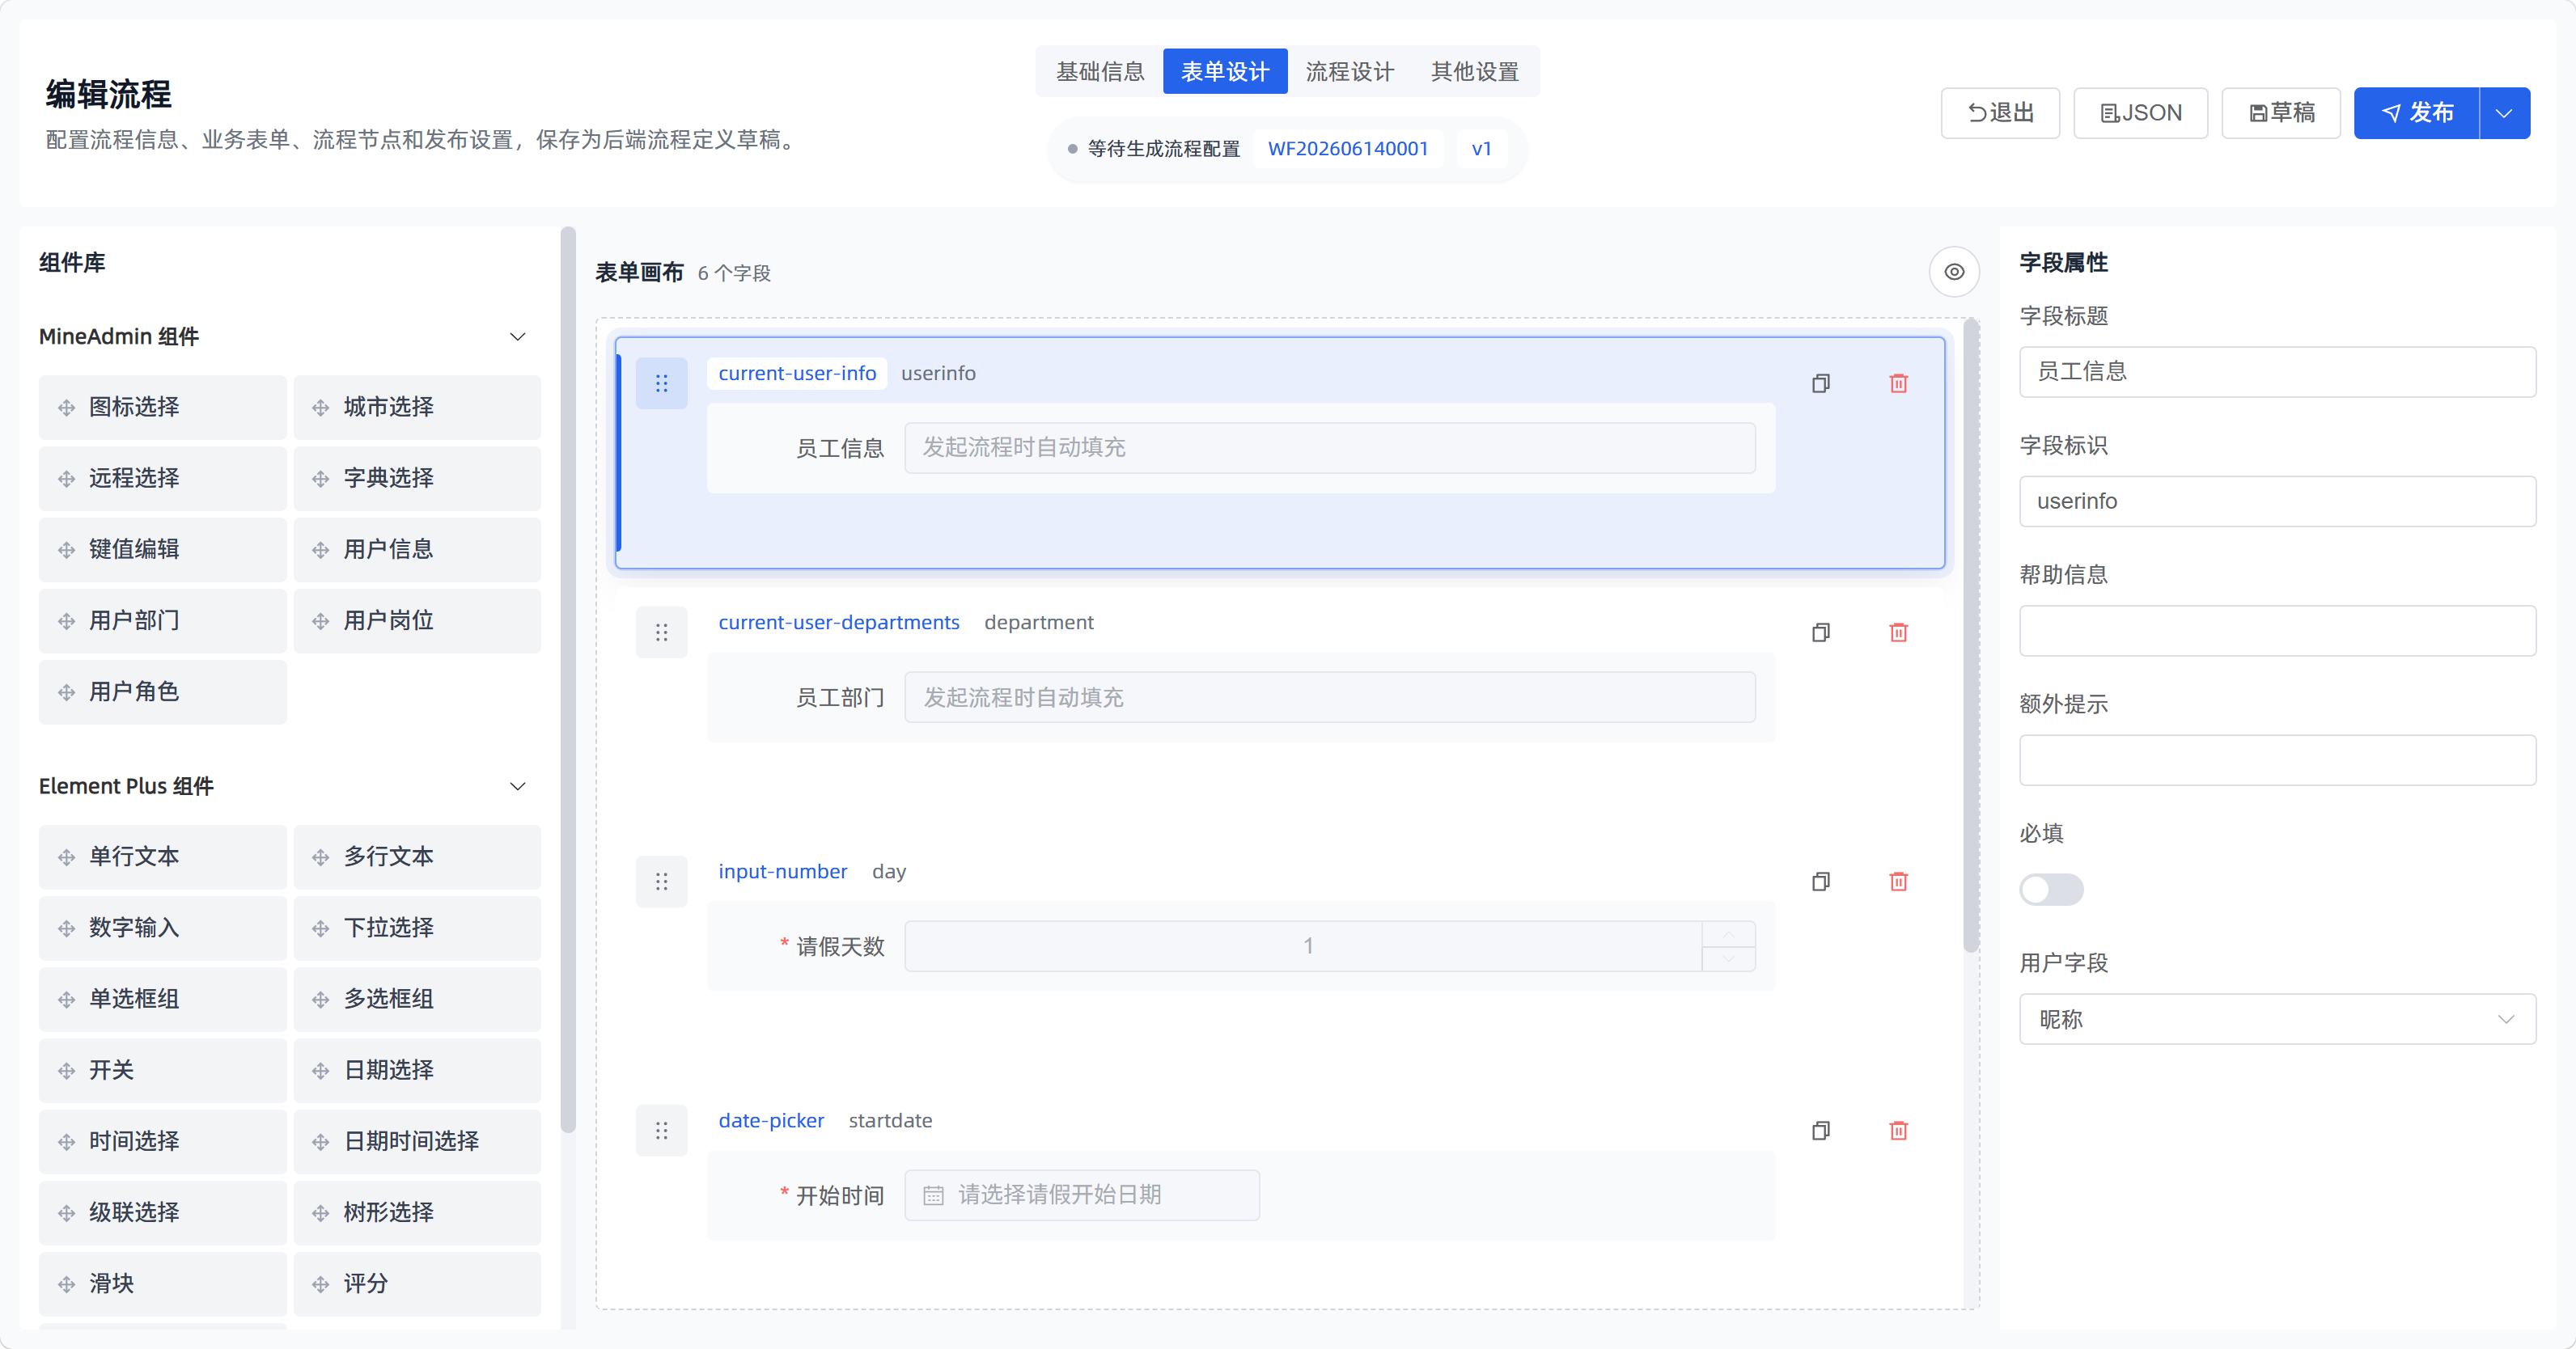The image size is (2576, 1349).
Task: Click the 开始时间 date picker field
Action: [x=1082, y=1195]
